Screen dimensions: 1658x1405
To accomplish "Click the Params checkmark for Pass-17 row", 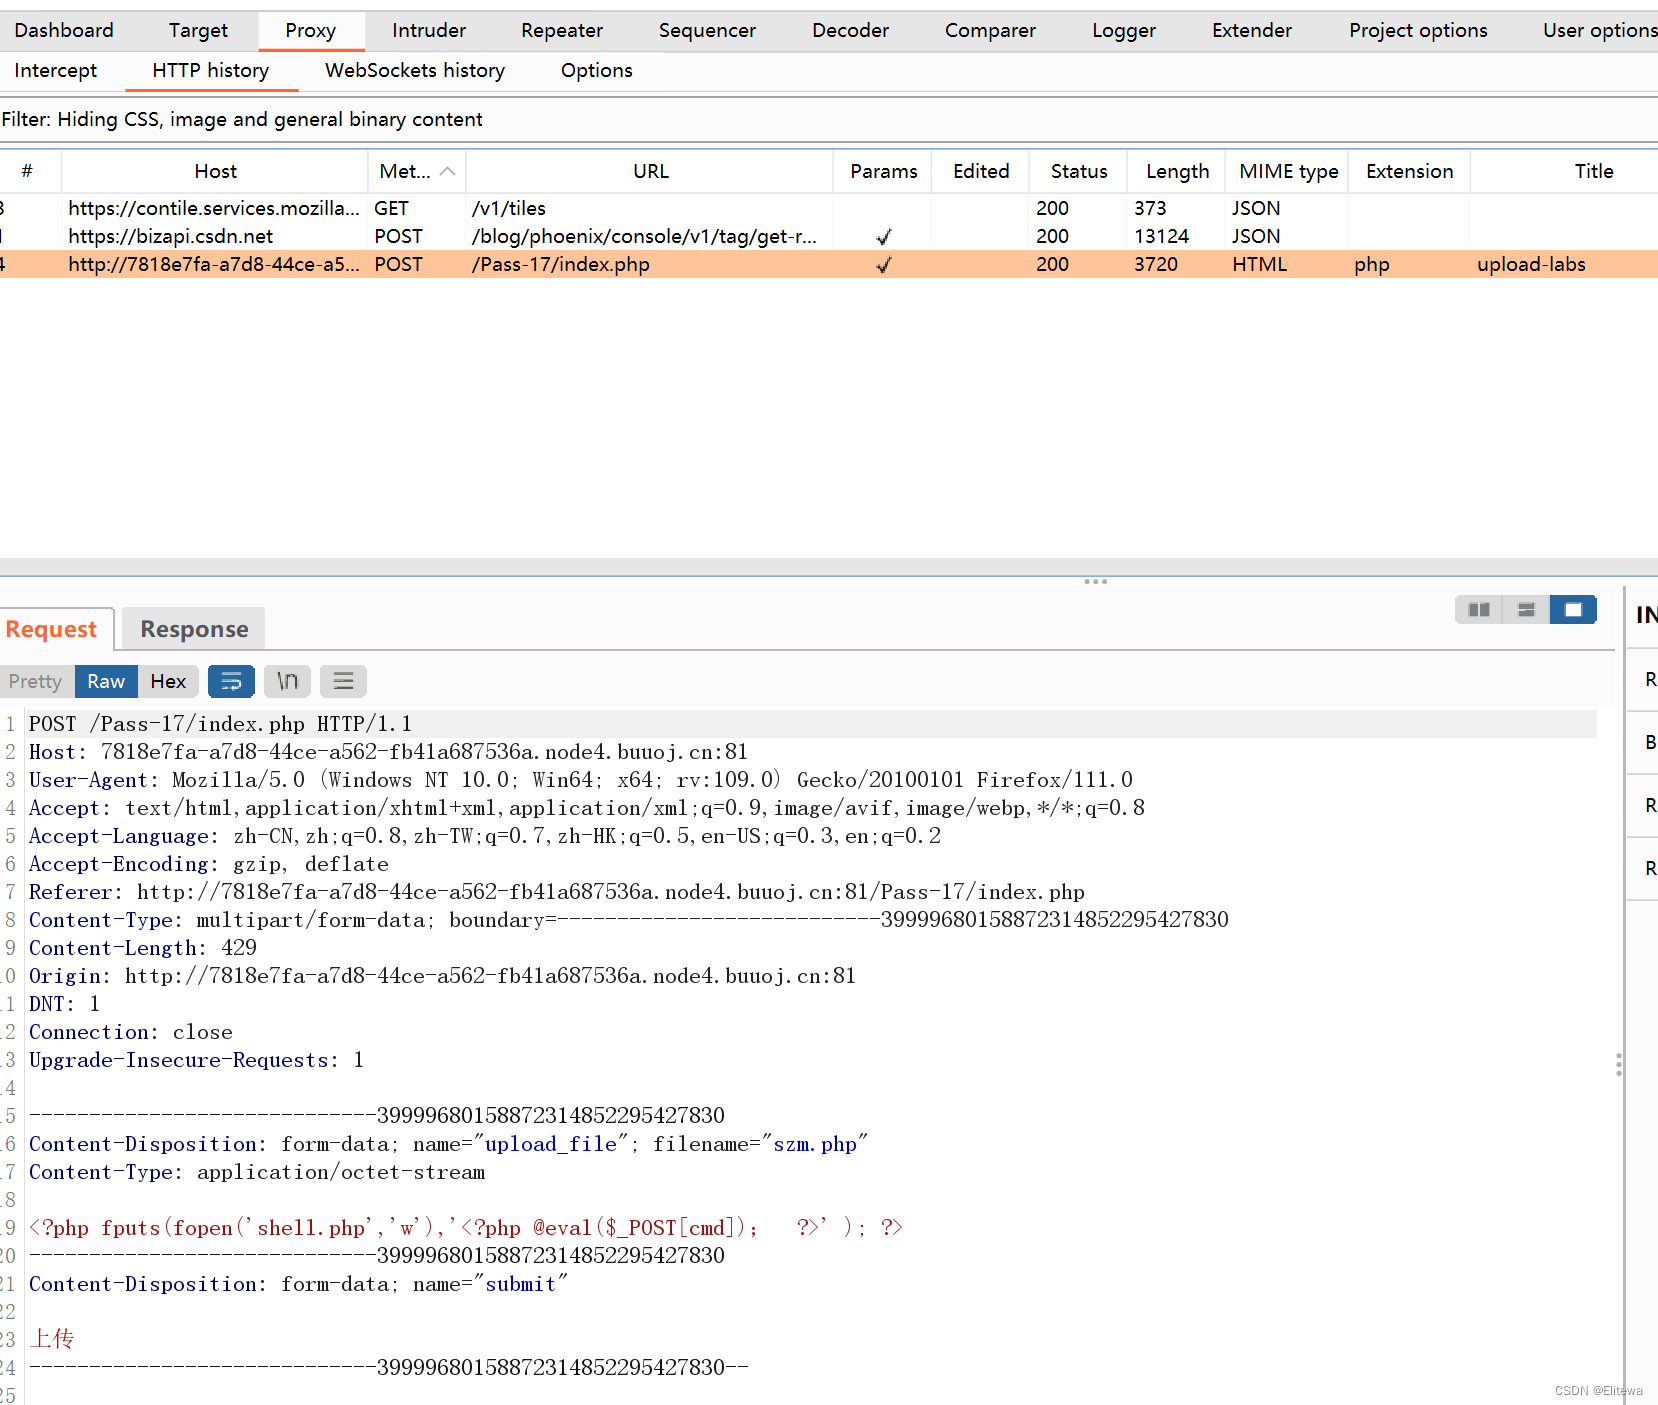I will (x=883, y=265).
